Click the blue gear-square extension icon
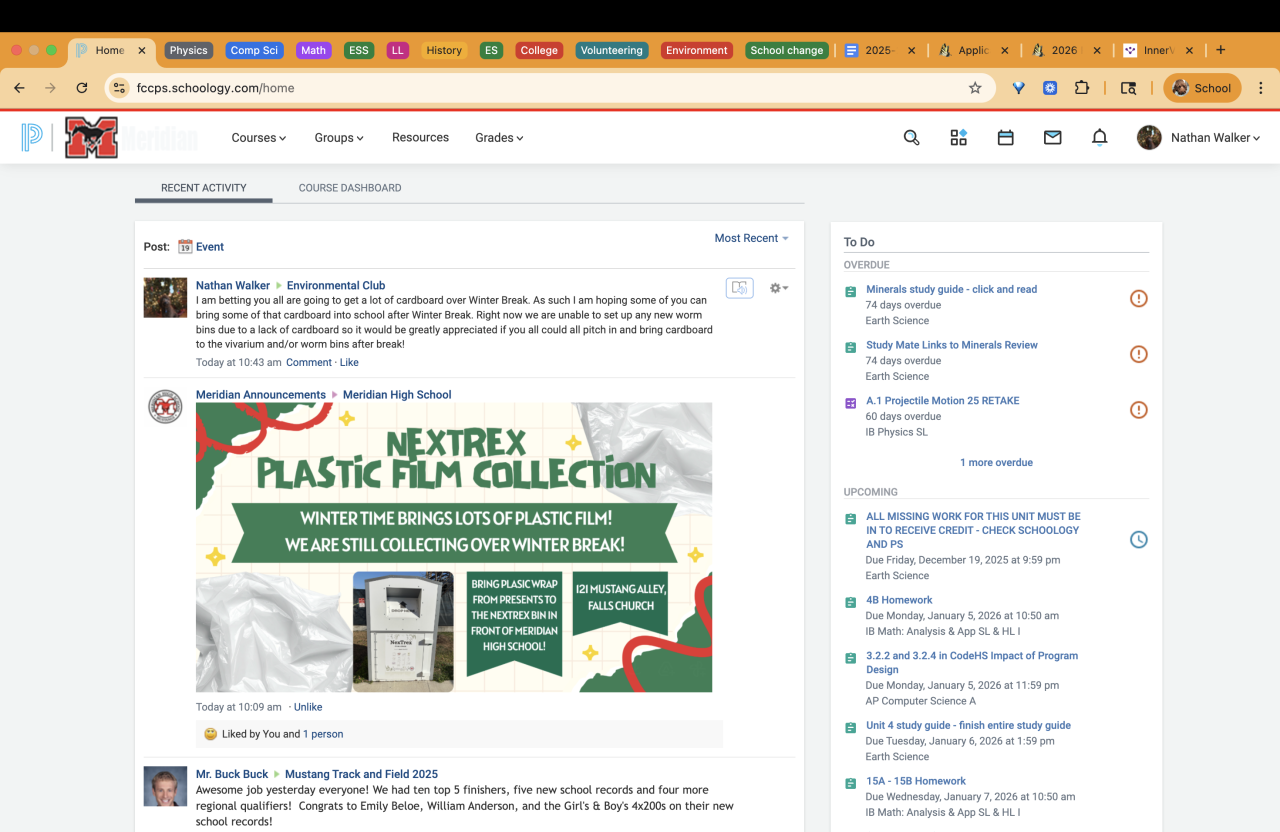The width and height of the screenshot is (1280, 832). point(1050,88)
